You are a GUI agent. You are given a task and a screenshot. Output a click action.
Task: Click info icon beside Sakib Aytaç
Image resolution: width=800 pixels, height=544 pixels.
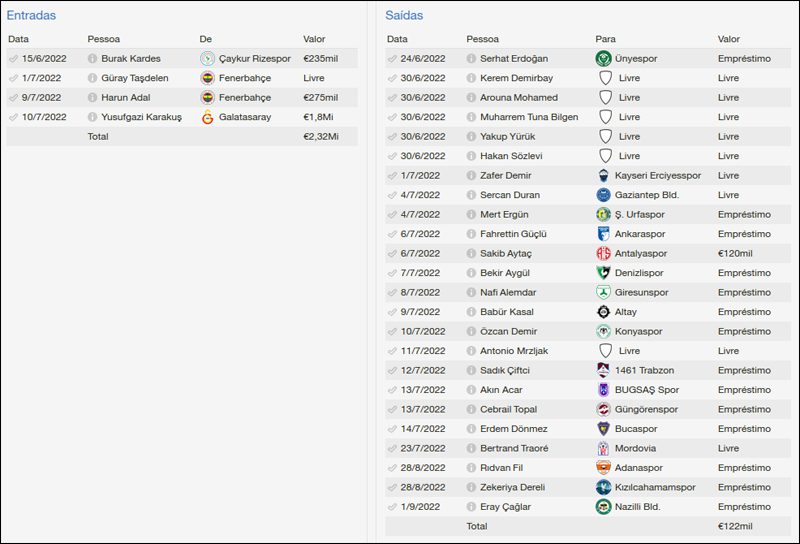click(472, 254)
